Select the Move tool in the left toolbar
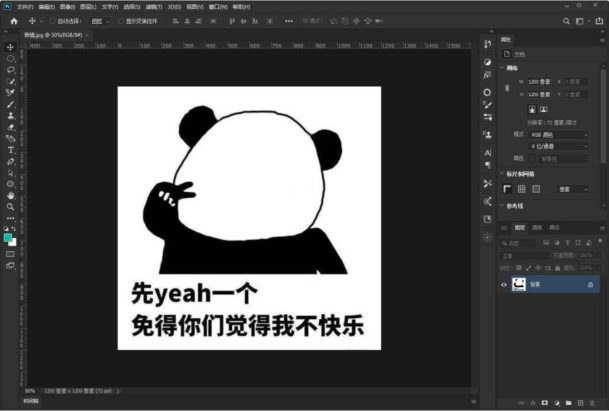This screenshot has height=411, width=609. coord(10,47)
